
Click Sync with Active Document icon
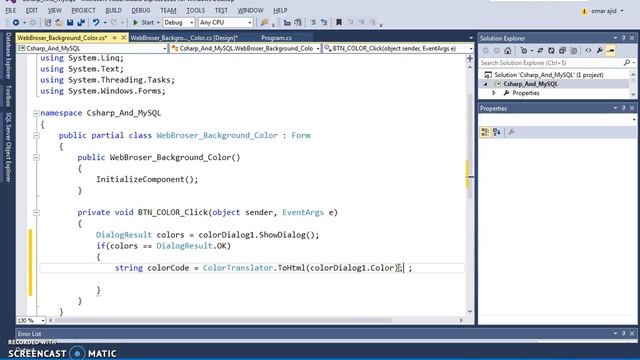pos(540,51)
